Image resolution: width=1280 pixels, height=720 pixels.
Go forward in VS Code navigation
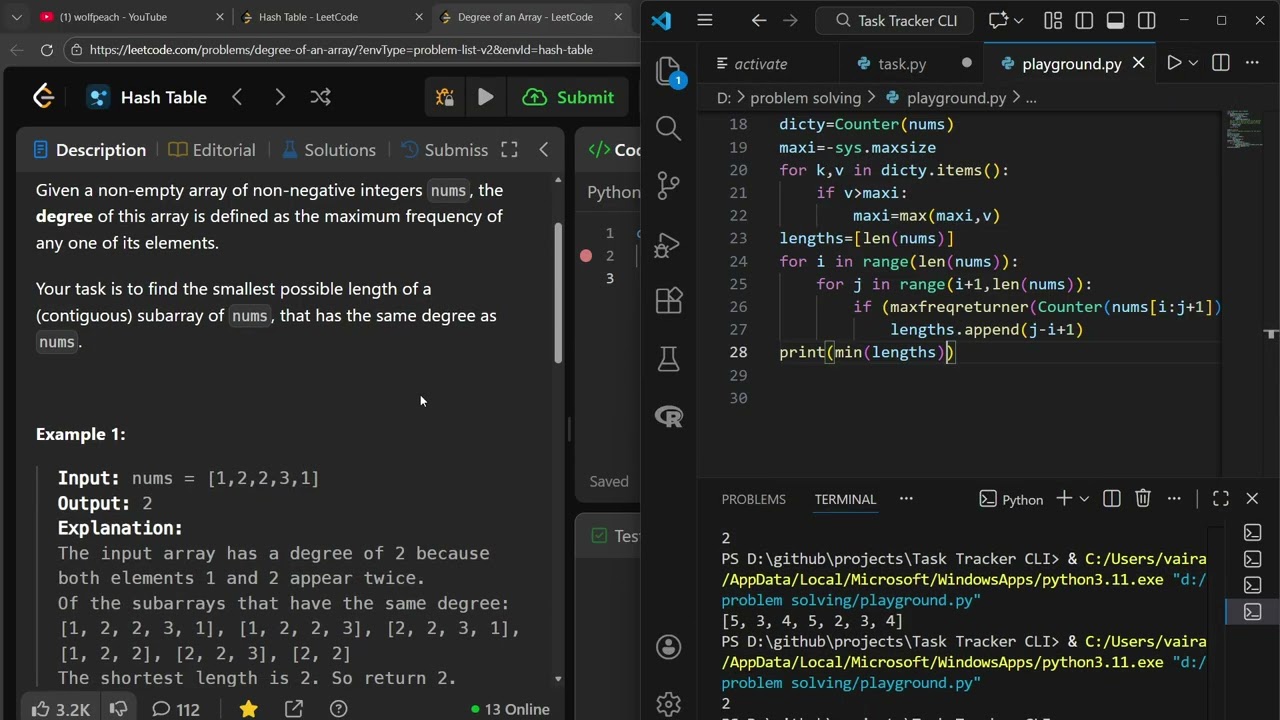coord(791,20)
